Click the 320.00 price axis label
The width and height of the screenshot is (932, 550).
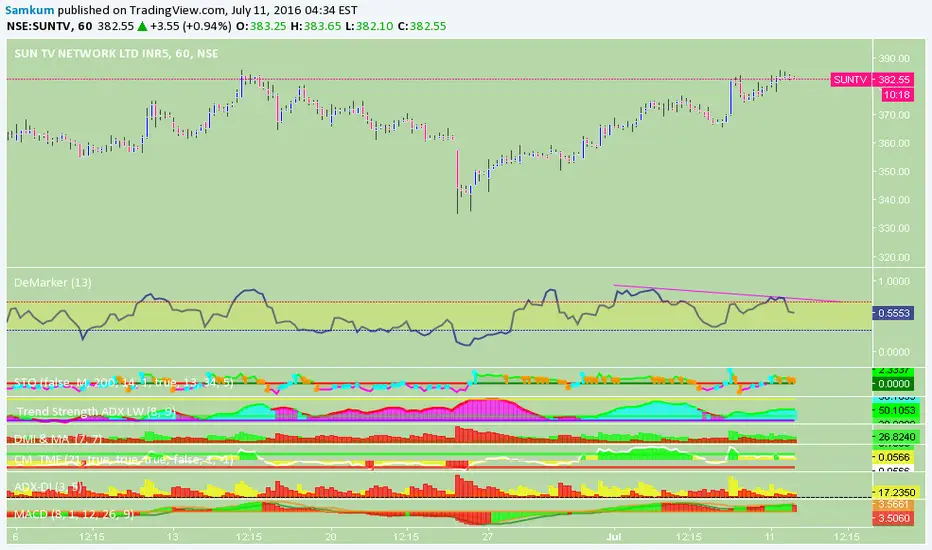[x=894, y=257]
